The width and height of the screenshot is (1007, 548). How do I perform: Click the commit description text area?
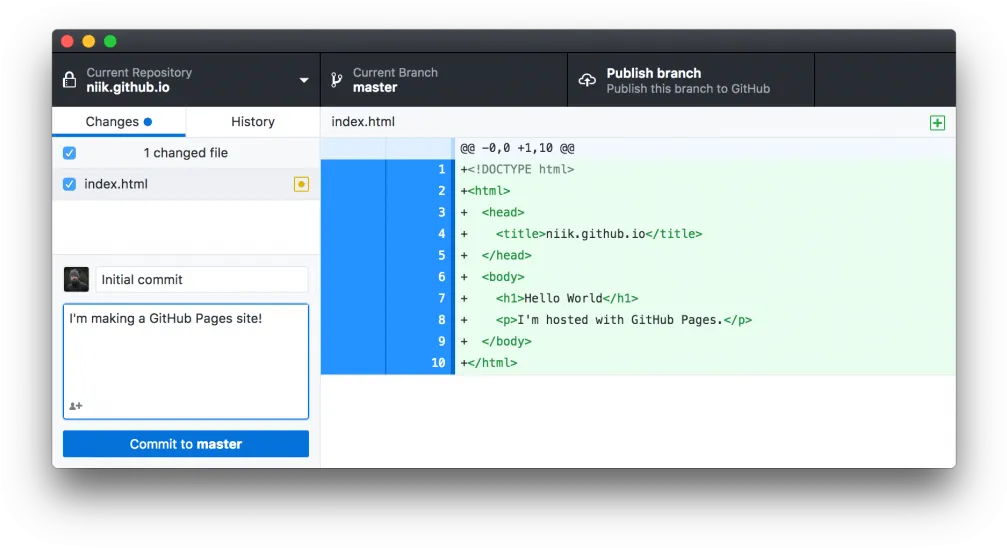(x=186, y=362)
